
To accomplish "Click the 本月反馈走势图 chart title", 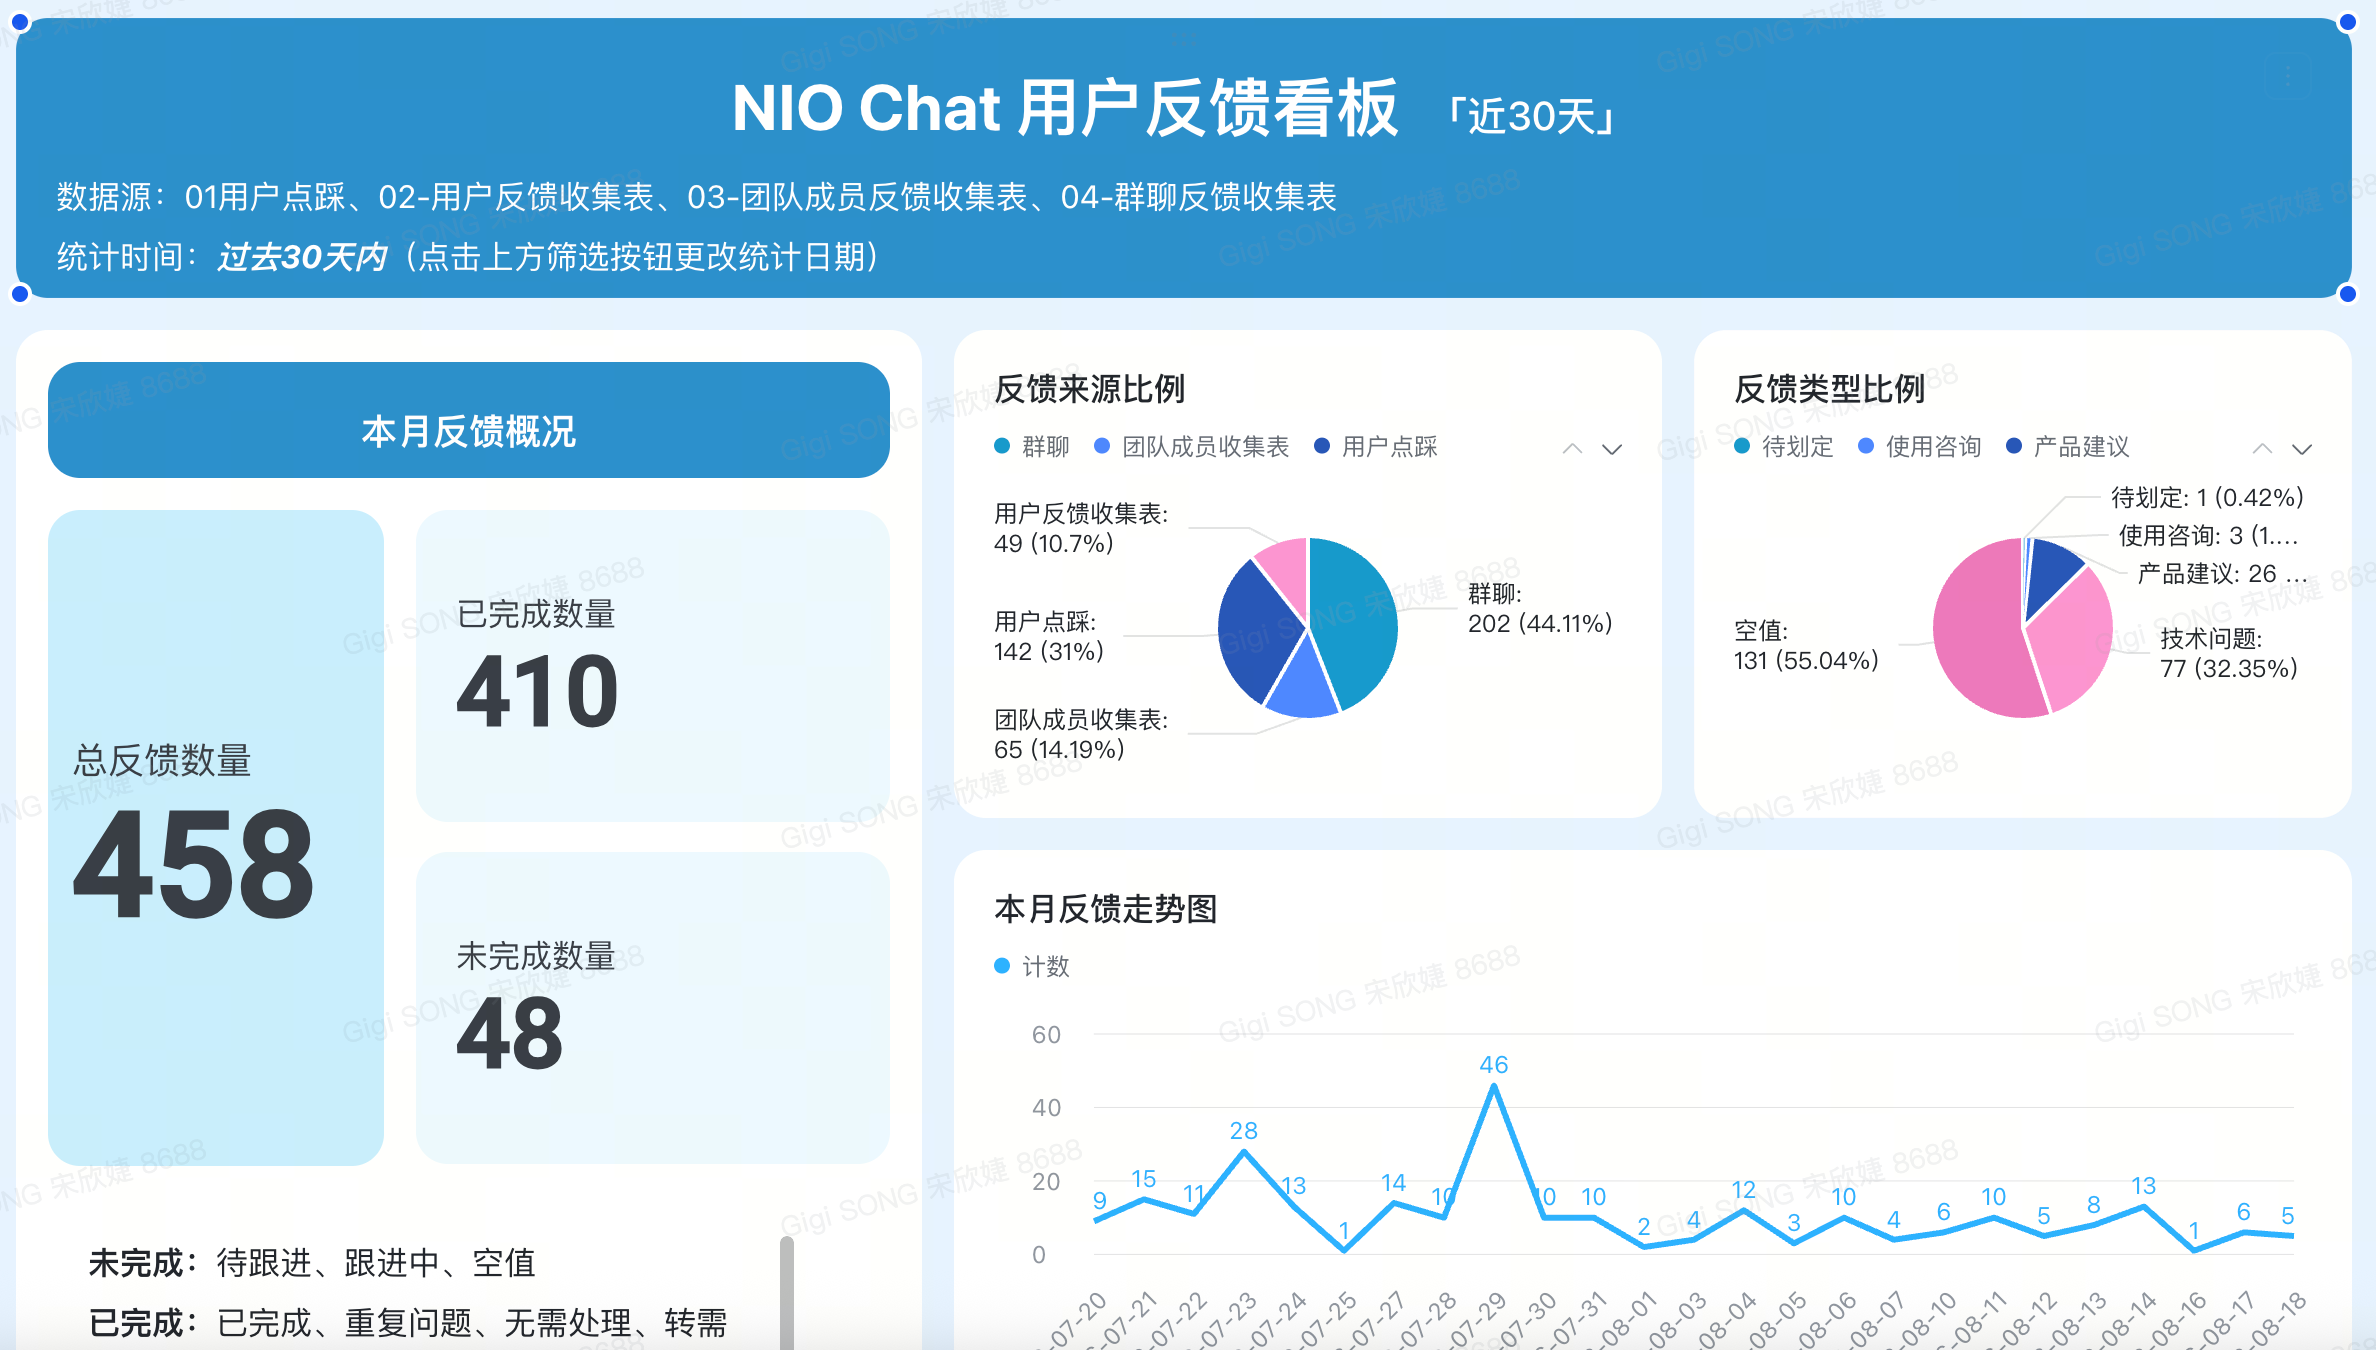I will pos(1106,909).
